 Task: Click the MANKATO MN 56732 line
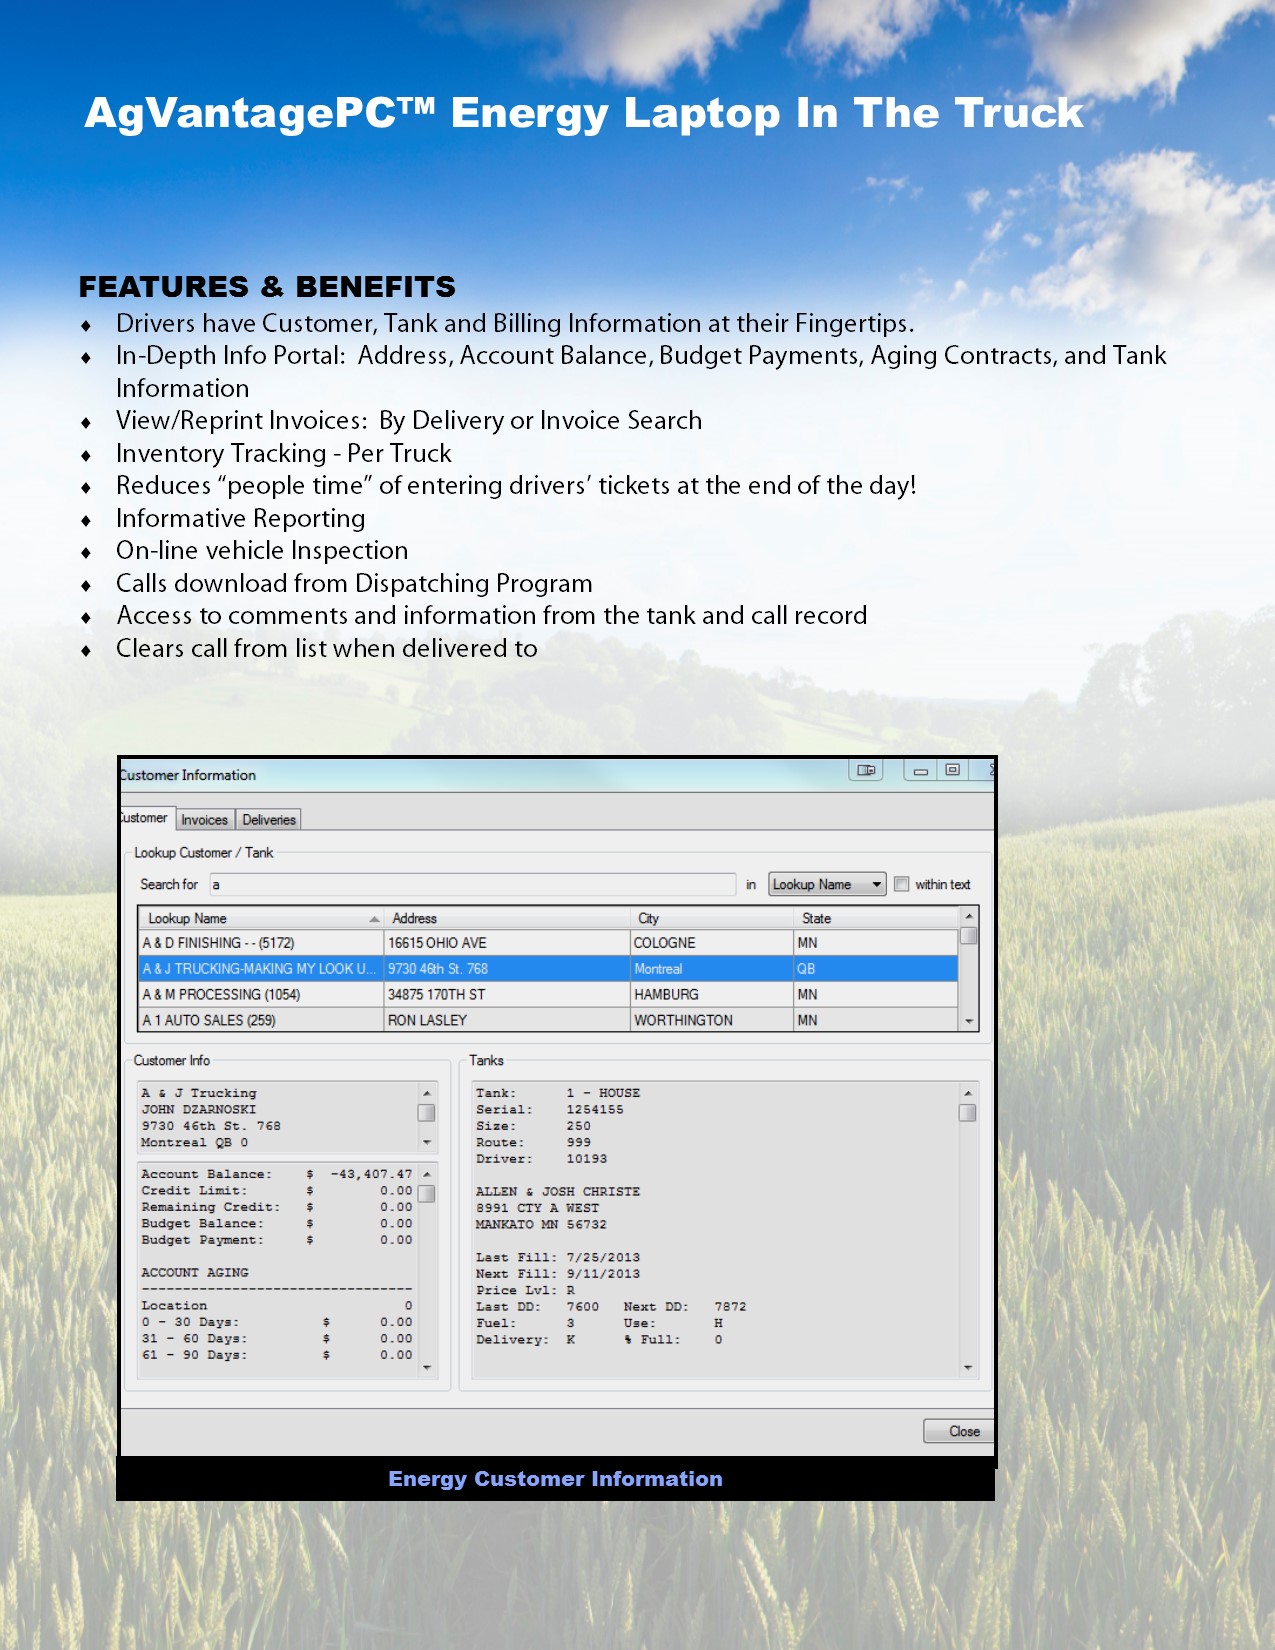[x=541, y=1225]
